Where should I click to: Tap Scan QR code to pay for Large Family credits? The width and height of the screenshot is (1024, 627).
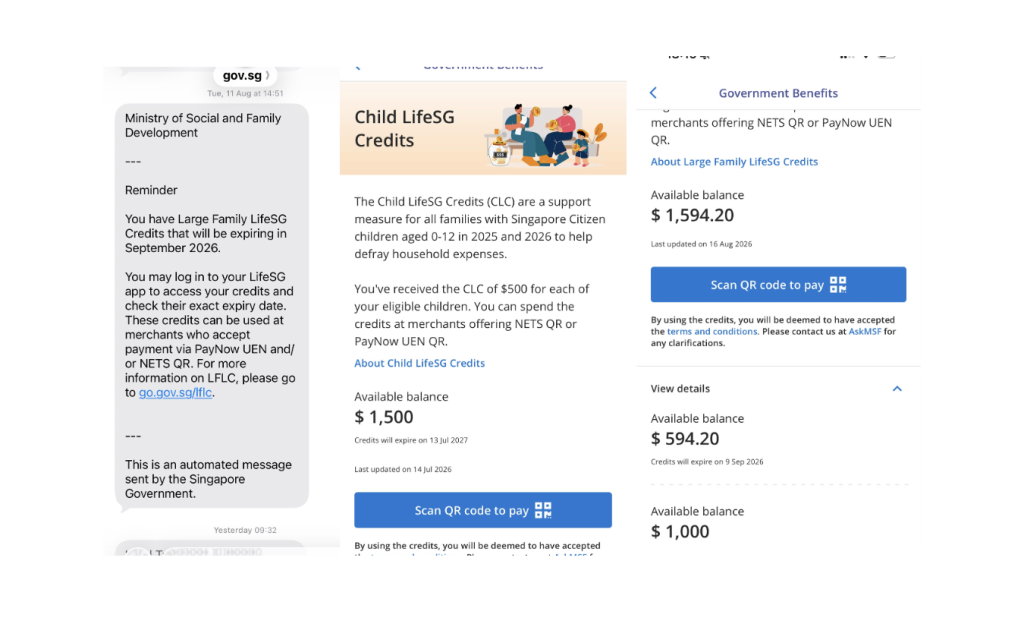tap(778, 284)
